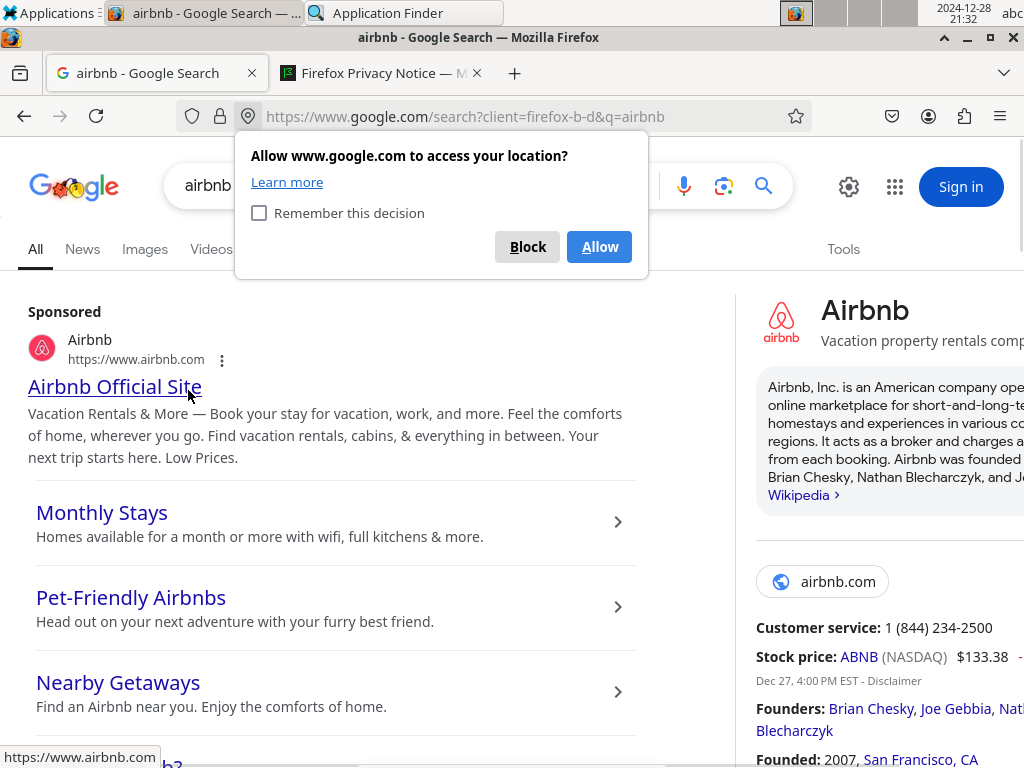Visit the airbnb.com website chip
Image resolution: width=1024 pixels, height=768 pixels.
click(822, 582)
